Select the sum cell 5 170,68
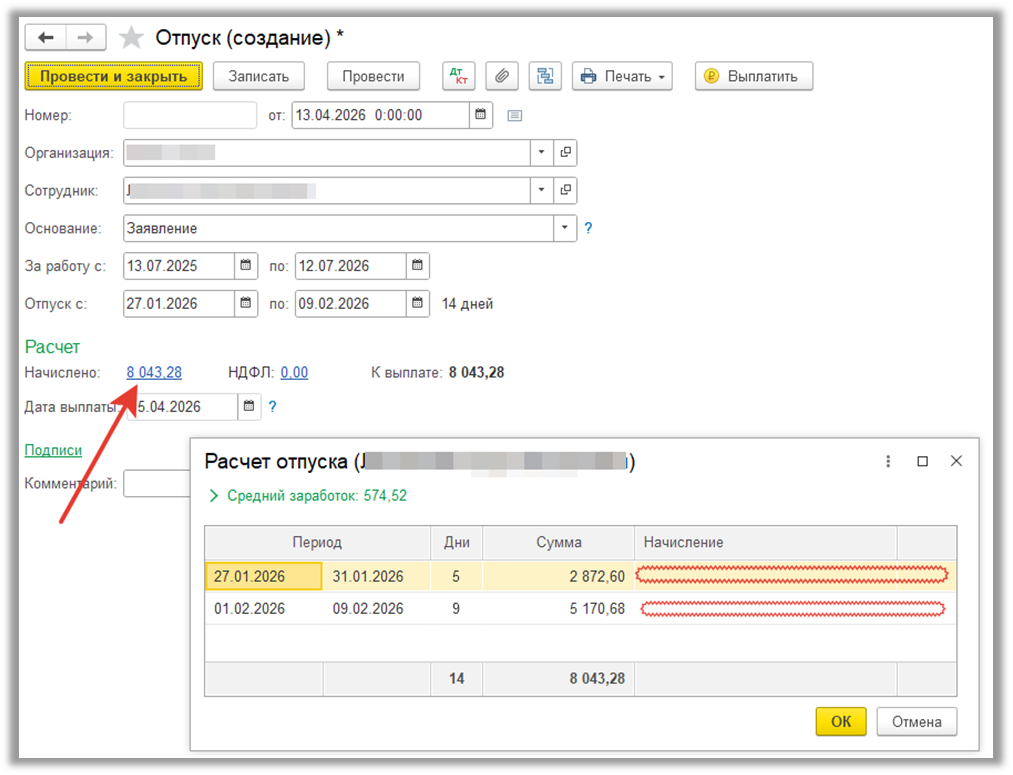 (x=559, y=608)
